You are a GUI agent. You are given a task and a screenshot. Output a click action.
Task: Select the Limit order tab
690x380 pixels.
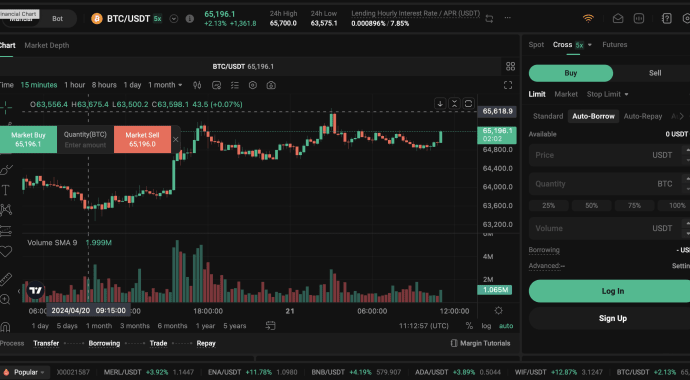click(x=537, y=94)
